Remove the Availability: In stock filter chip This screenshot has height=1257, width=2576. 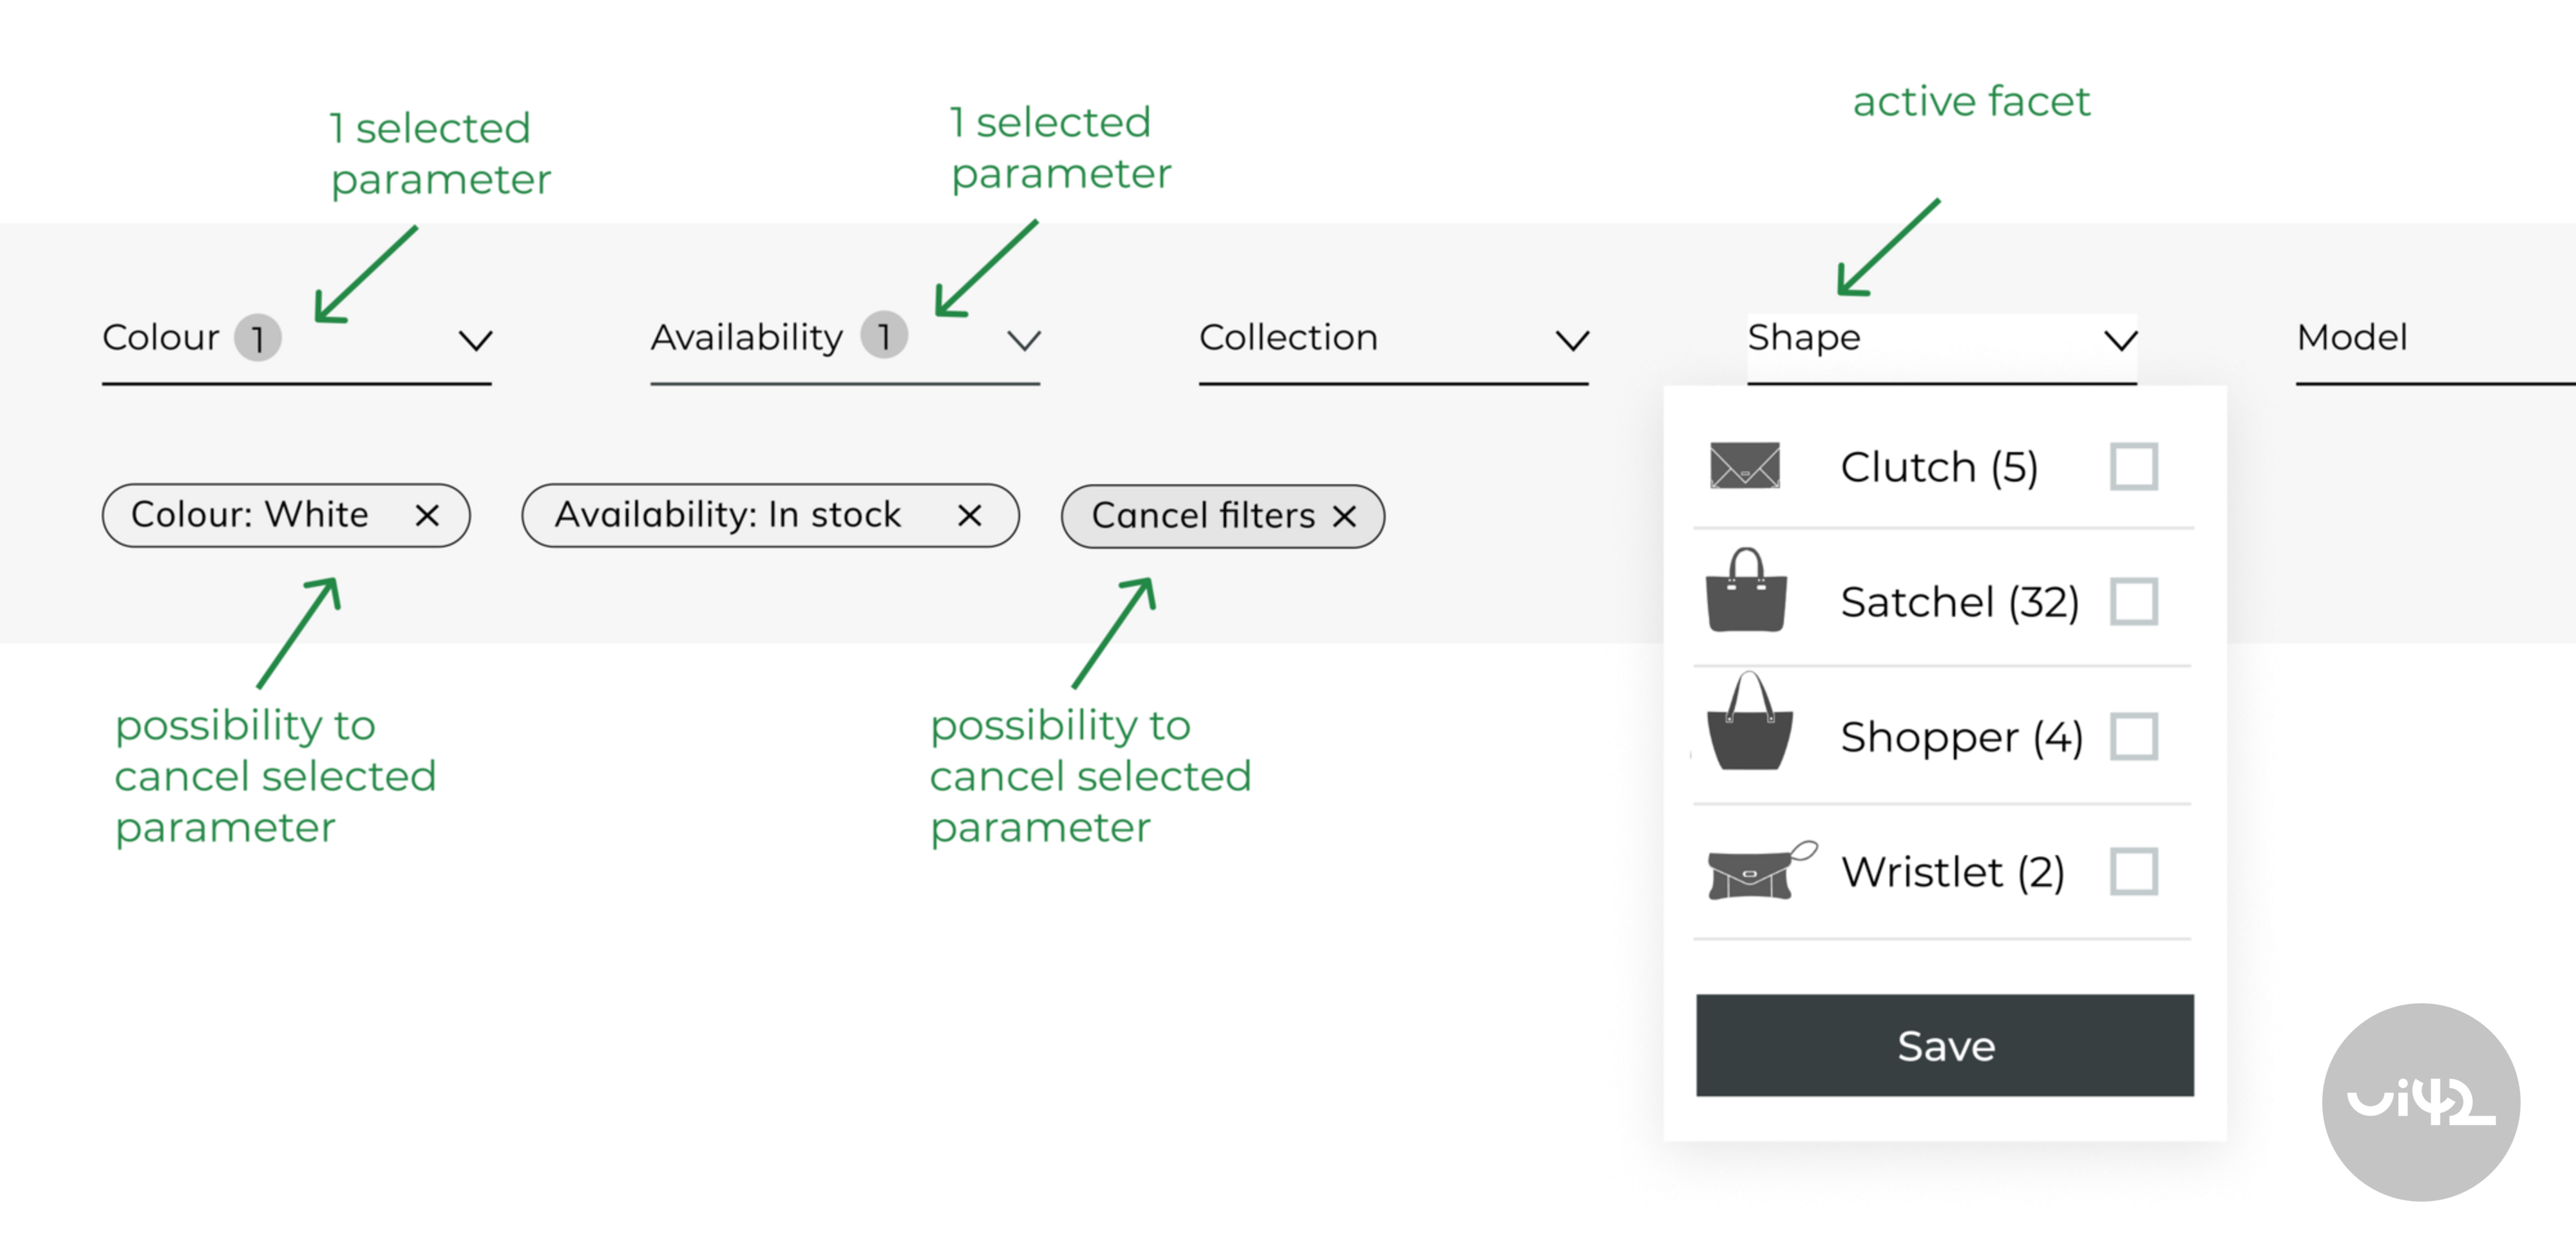tap(969, 515)
